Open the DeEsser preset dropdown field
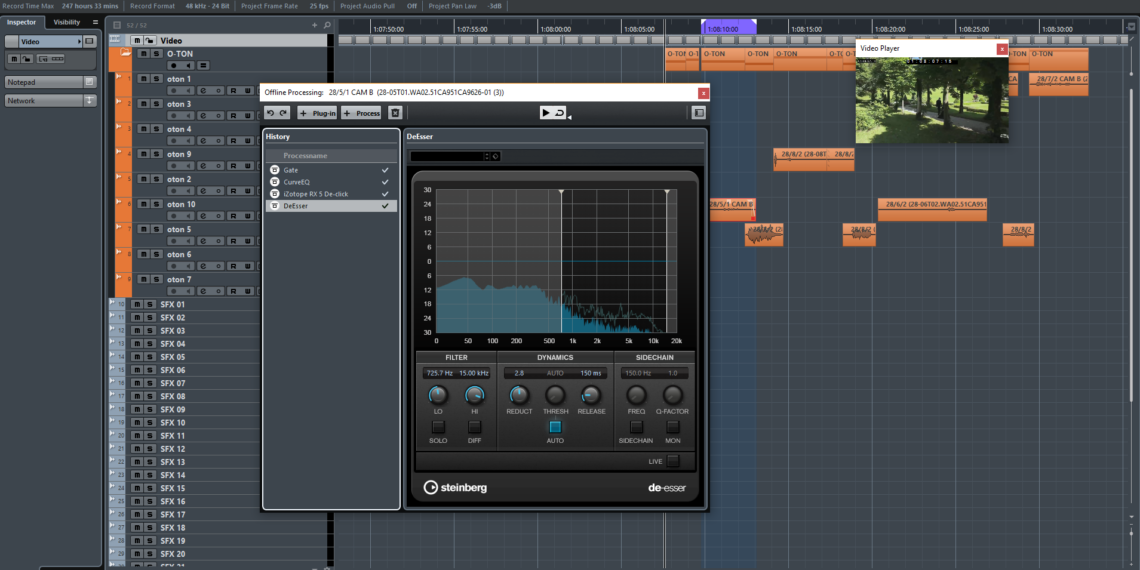Viewport: 1140px width, 570px height. (449, 156)
